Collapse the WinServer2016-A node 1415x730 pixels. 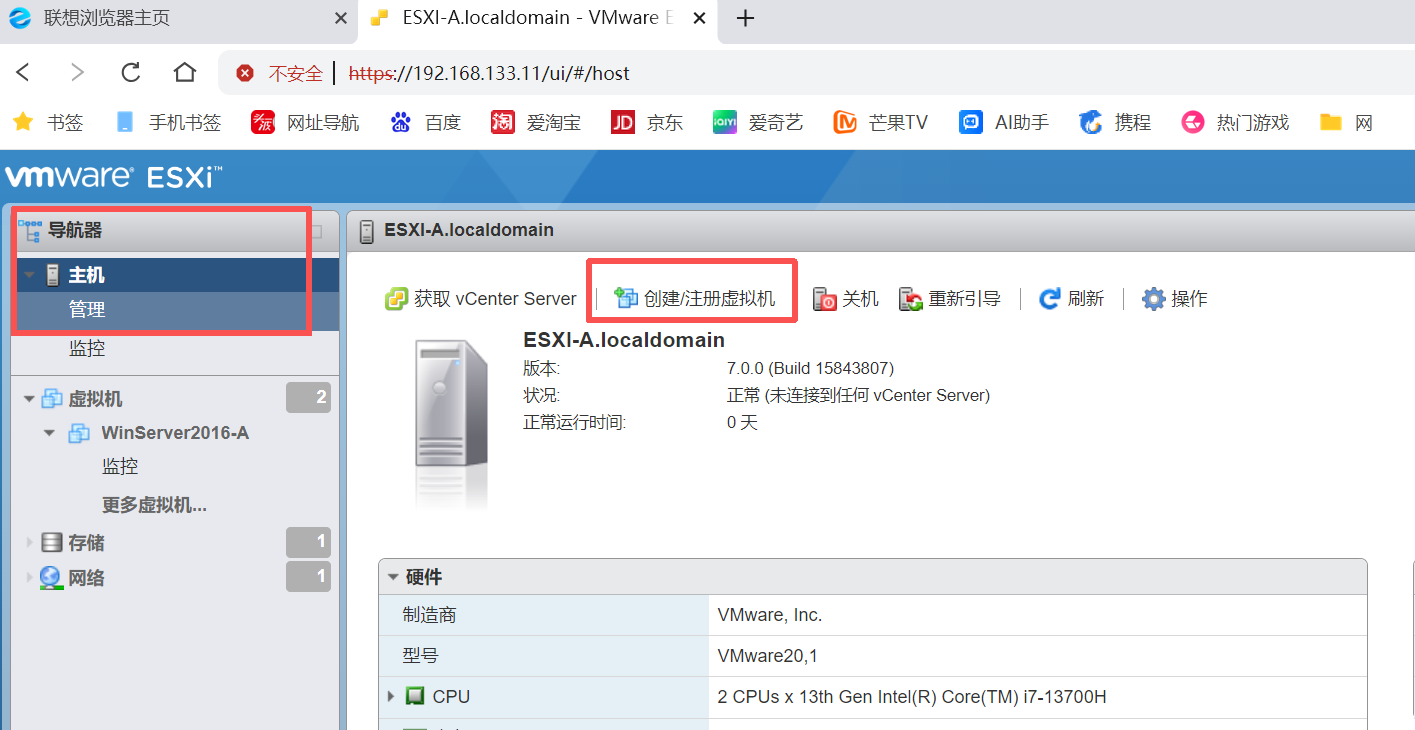point(50,433)
